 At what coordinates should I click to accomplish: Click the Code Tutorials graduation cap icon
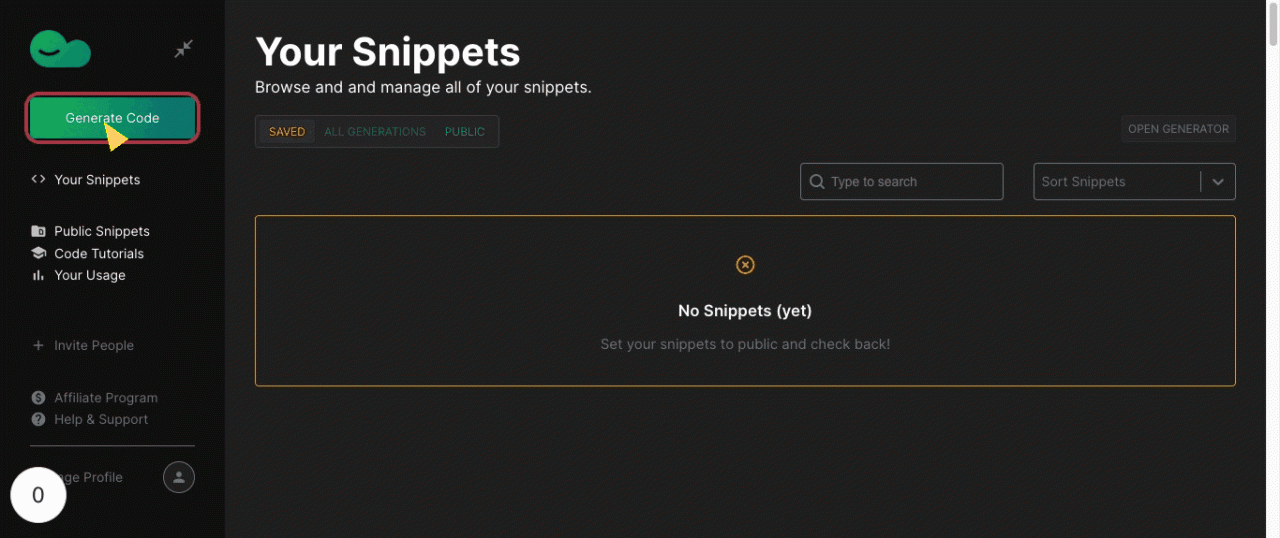point(38,254)
